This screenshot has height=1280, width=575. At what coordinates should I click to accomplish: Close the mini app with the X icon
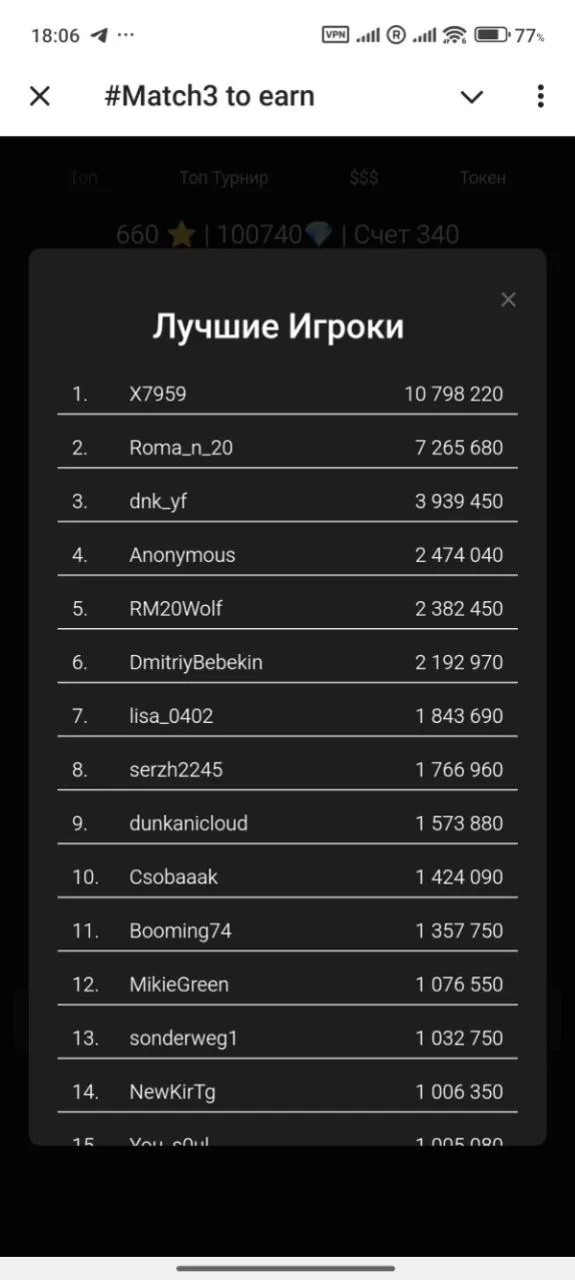click(39, 96)
